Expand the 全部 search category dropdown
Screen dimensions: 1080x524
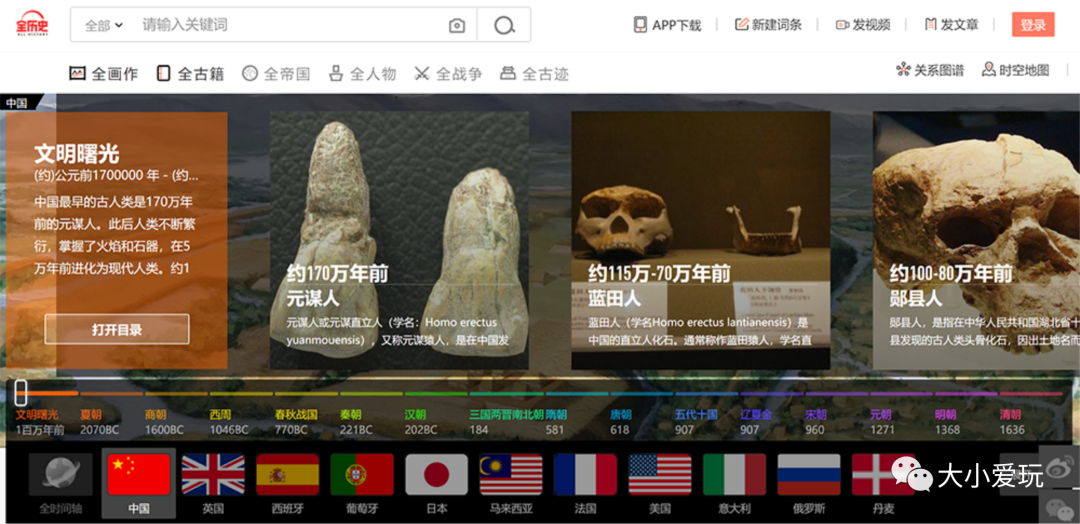point(103,26)
